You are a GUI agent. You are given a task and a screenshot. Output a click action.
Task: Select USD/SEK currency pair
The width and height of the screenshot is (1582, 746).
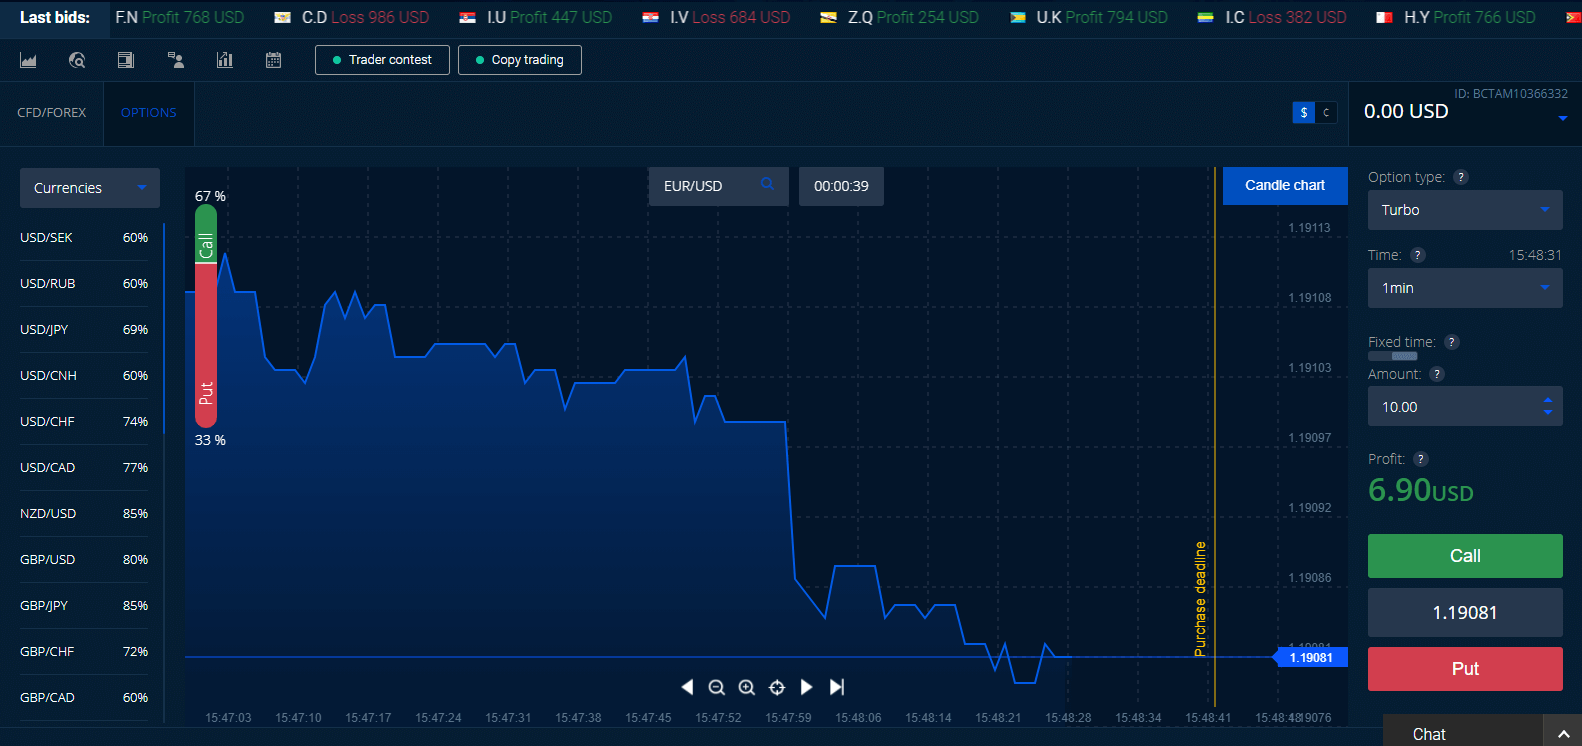click(x=84, y=238)
